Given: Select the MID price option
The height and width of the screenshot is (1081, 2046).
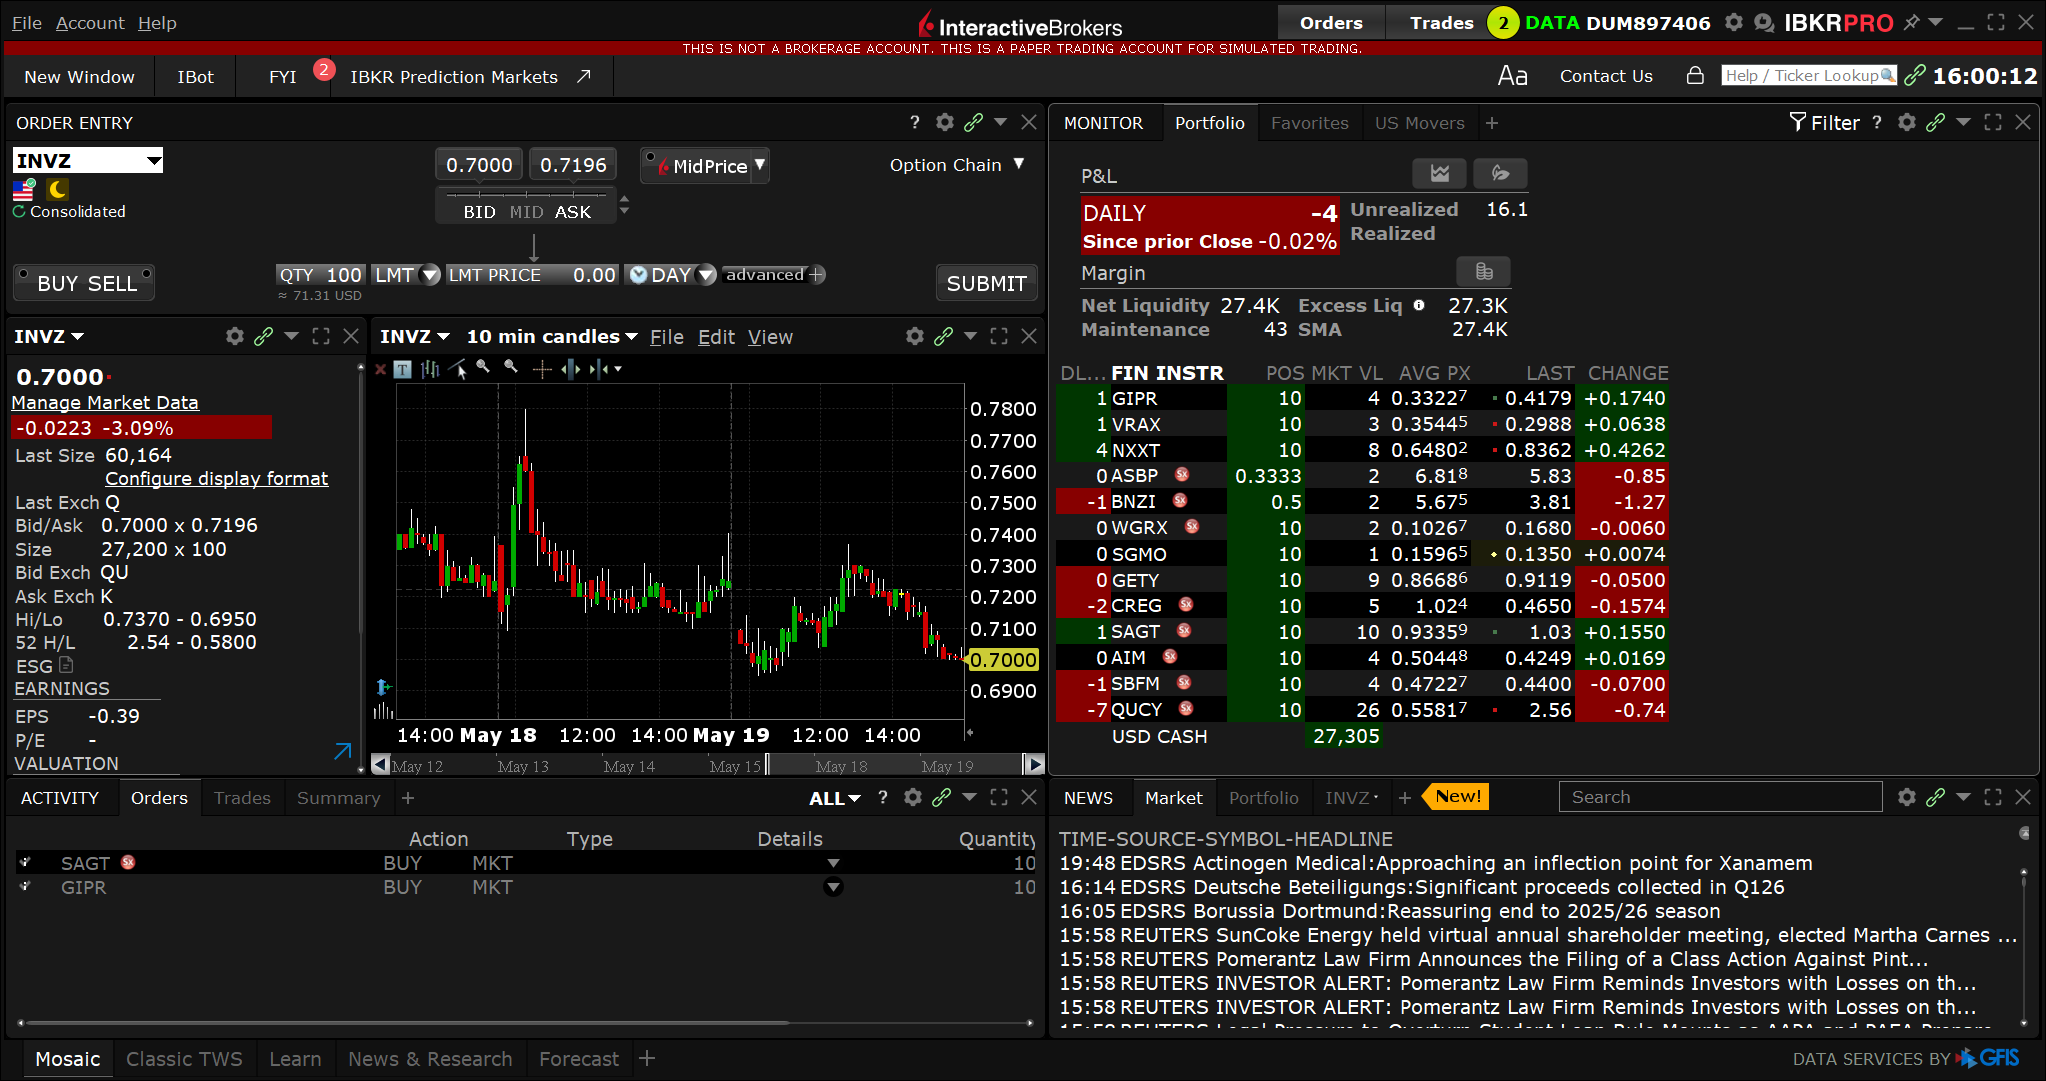Looking at the screenshot, I should [526, 212].
